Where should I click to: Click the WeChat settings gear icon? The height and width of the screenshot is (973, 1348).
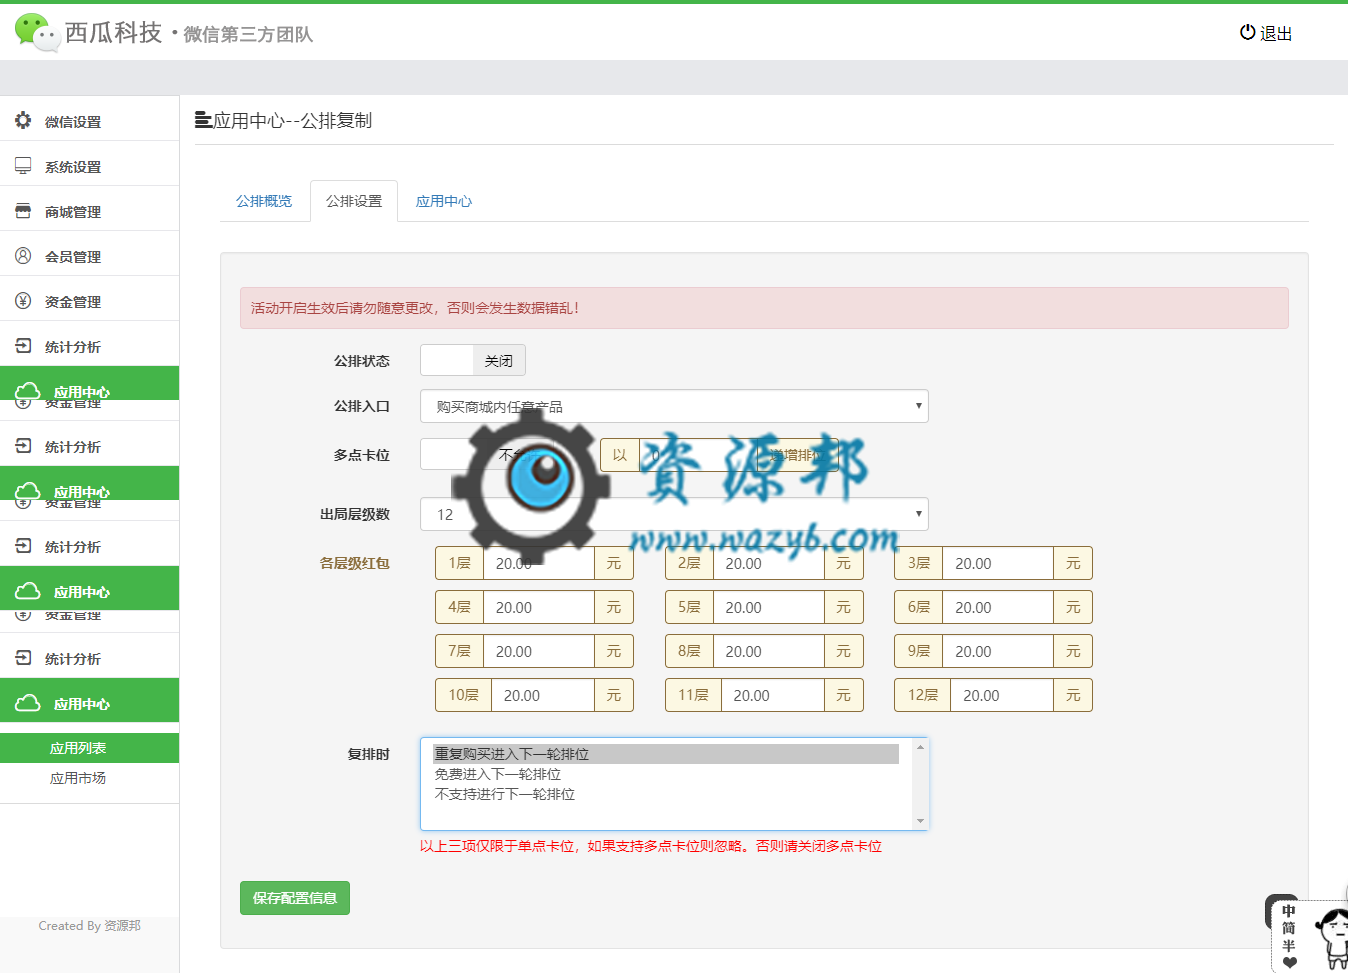pos(23,121)
